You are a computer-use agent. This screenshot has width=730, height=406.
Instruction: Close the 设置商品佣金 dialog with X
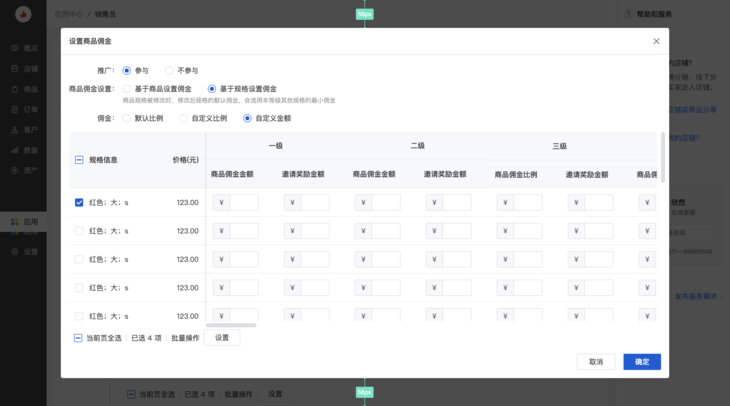656,41
